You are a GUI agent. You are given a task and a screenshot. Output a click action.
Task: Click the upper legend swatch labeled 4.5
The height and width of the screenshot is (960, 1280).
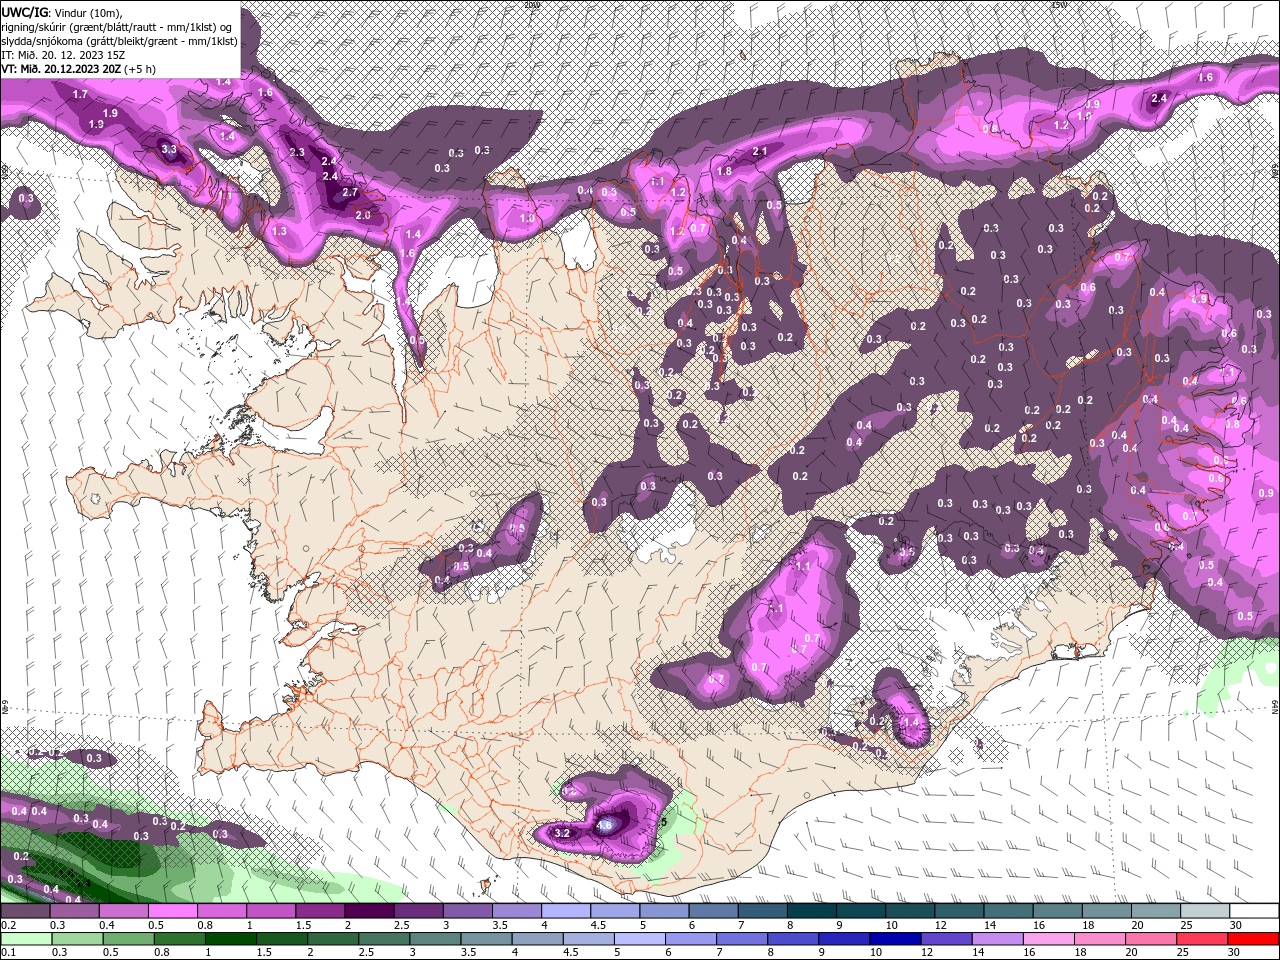[x=615, y=911]
